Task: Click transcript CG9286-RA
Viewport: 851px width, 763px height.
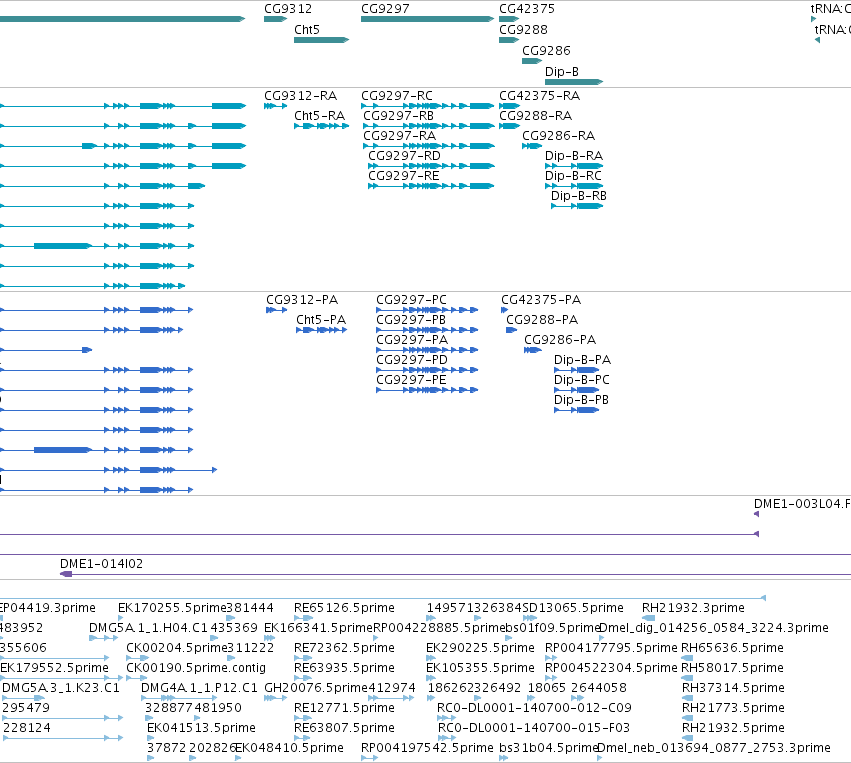Action: (532, 146)
